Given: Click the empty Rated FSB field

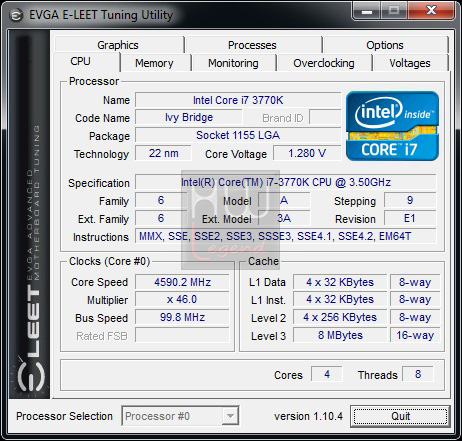Looking at the screenshot, I should (182, 335).
